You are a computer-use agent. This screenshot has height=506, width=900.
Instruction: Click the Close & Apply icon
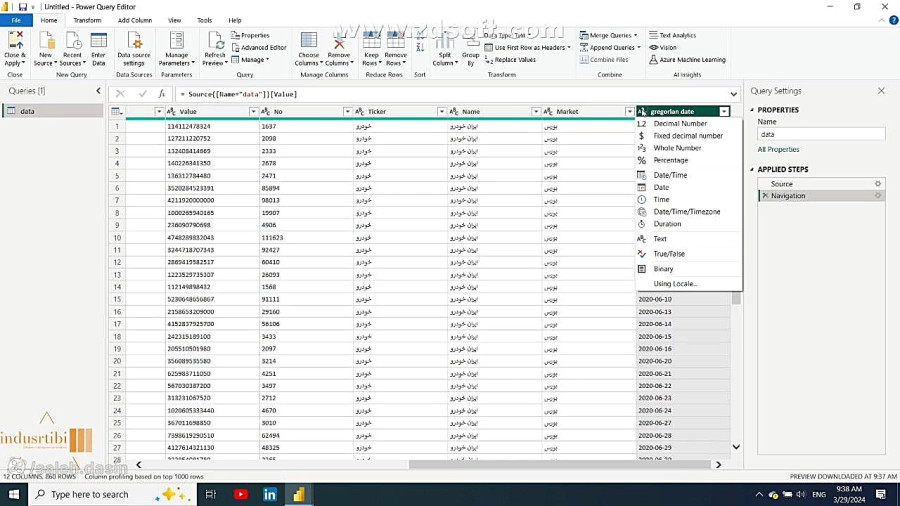click(15, 49)
